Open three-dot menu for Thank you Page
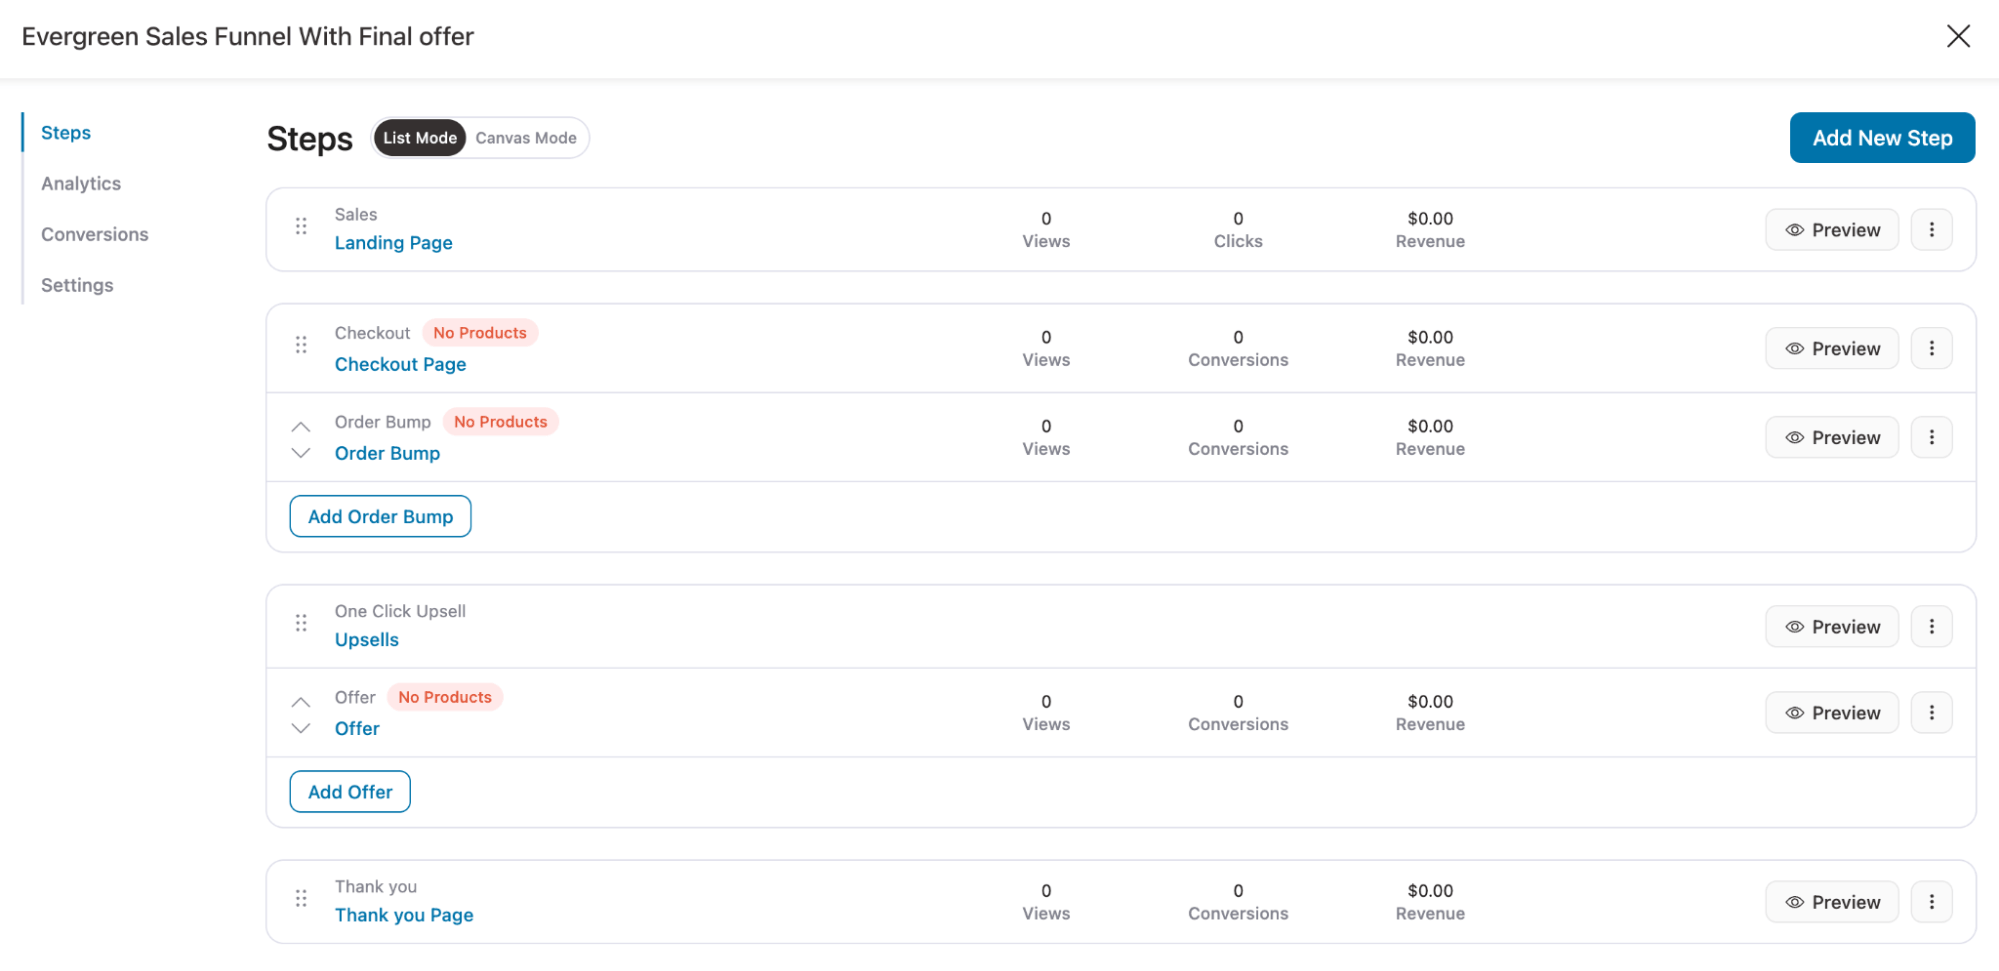Screen dimensions: 1999x971 (1931, 902)
